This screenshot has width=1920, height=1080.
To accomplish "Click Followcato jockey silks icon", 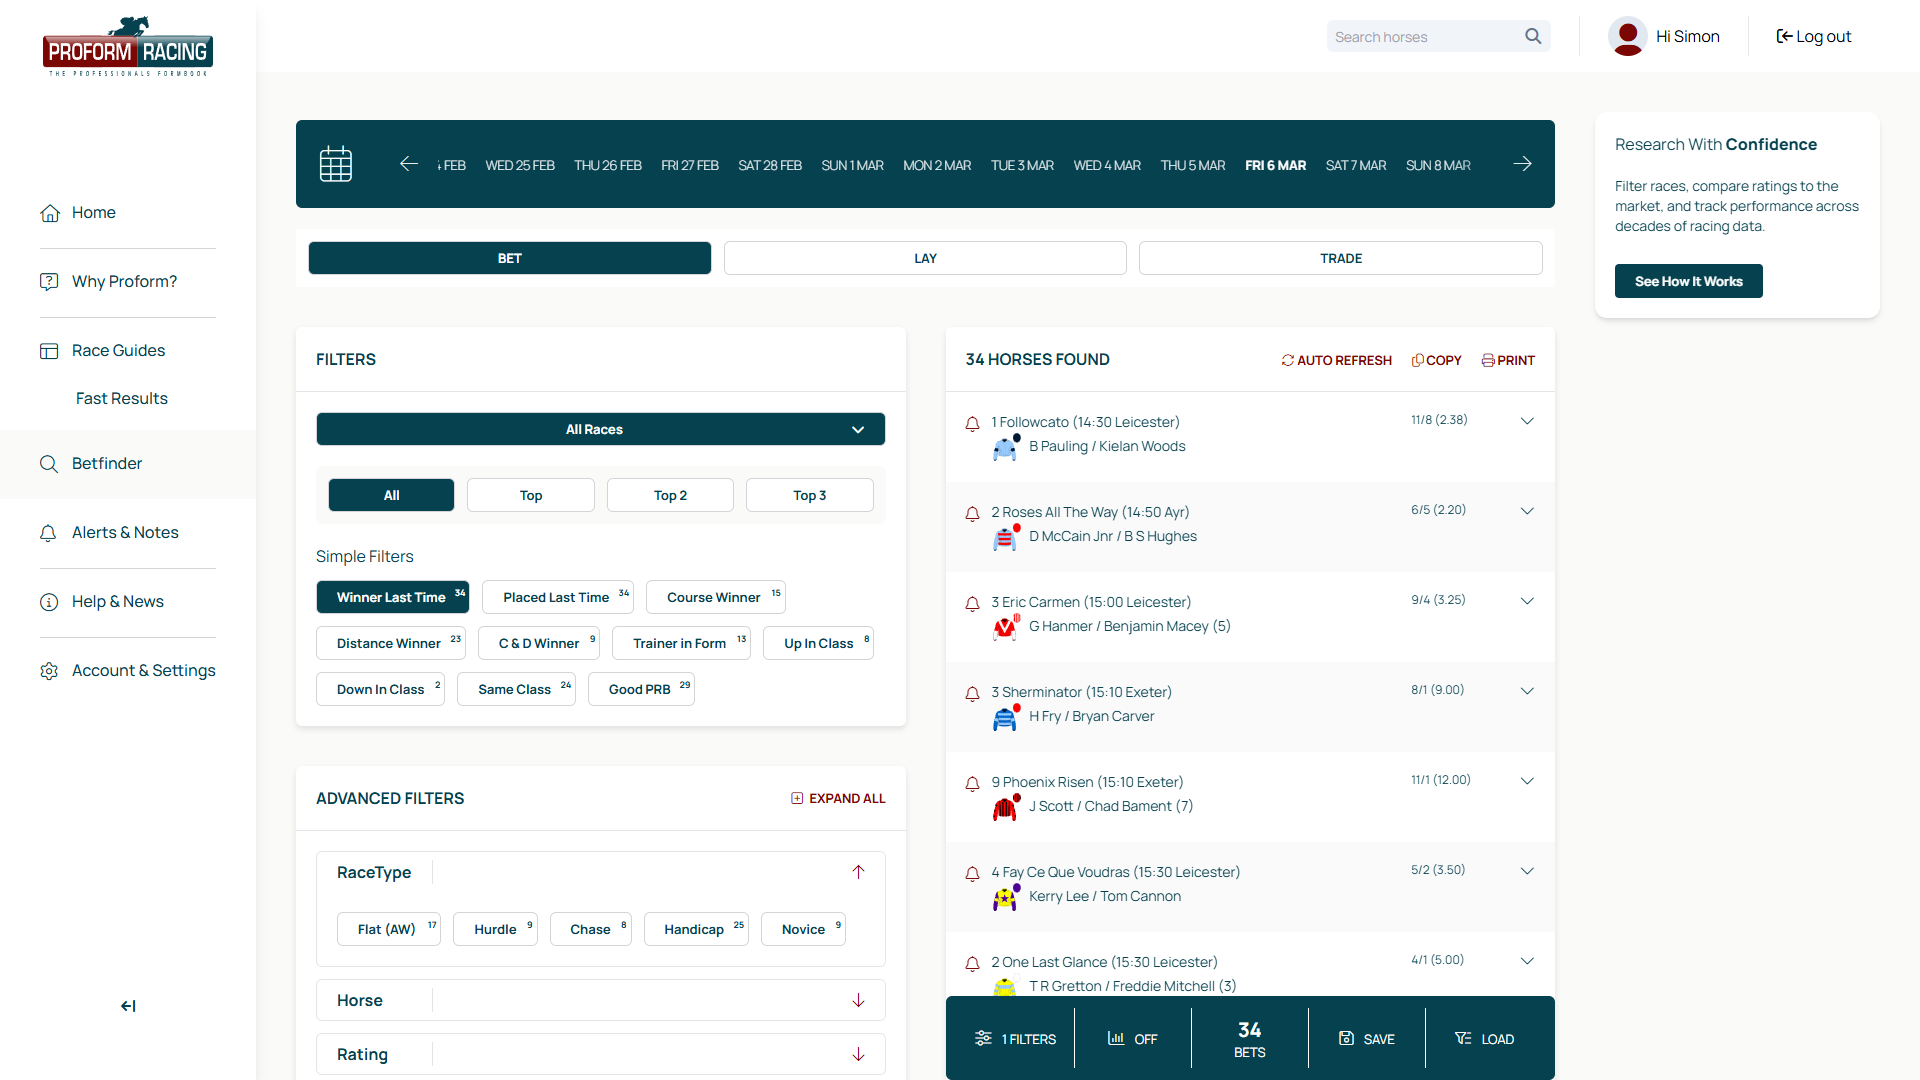I will tap(1005, 448).
